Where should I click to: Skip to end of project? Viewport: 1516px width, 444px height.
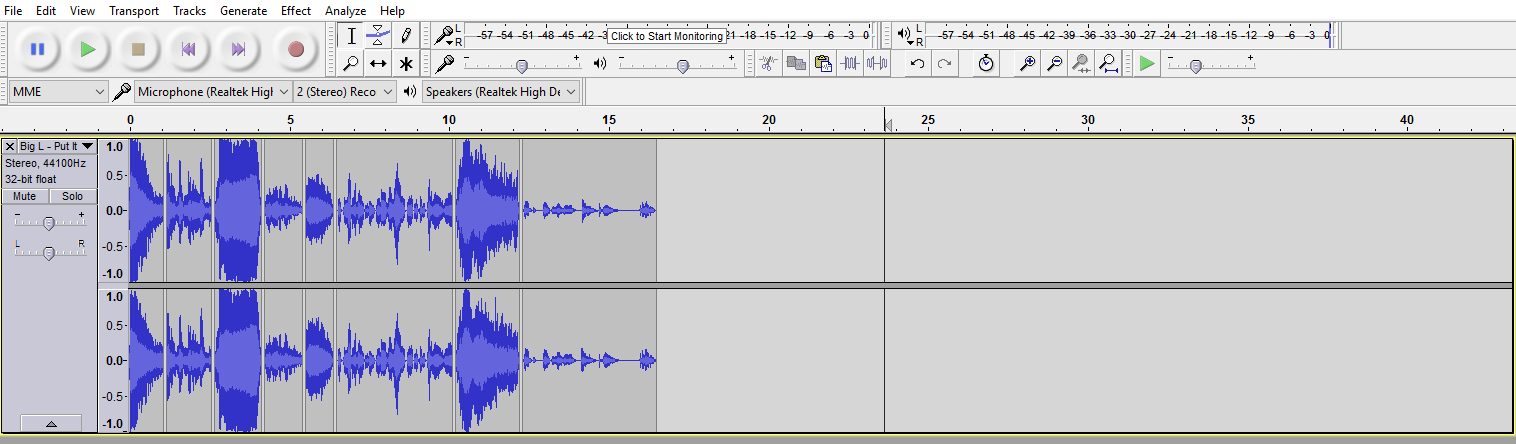point(238,48)
